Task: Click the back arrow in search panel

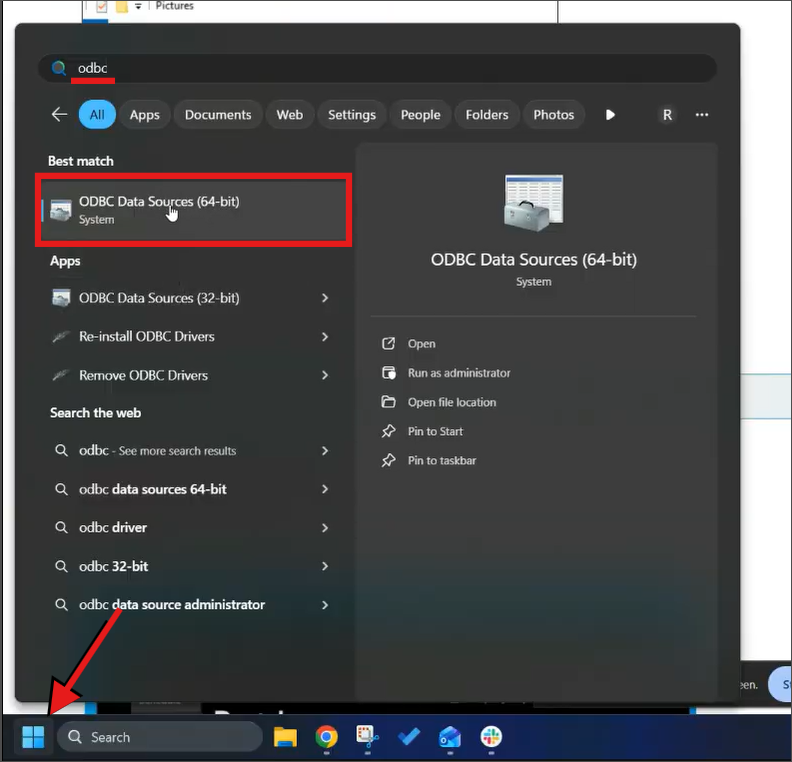Action: pos(59,114)
